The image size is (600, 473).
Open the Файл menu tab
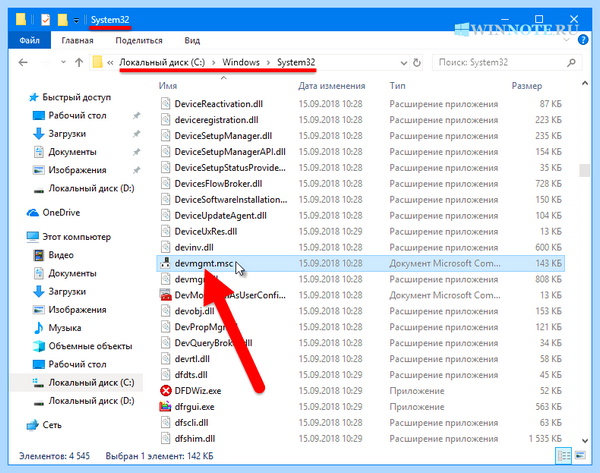tap(29, 40)
